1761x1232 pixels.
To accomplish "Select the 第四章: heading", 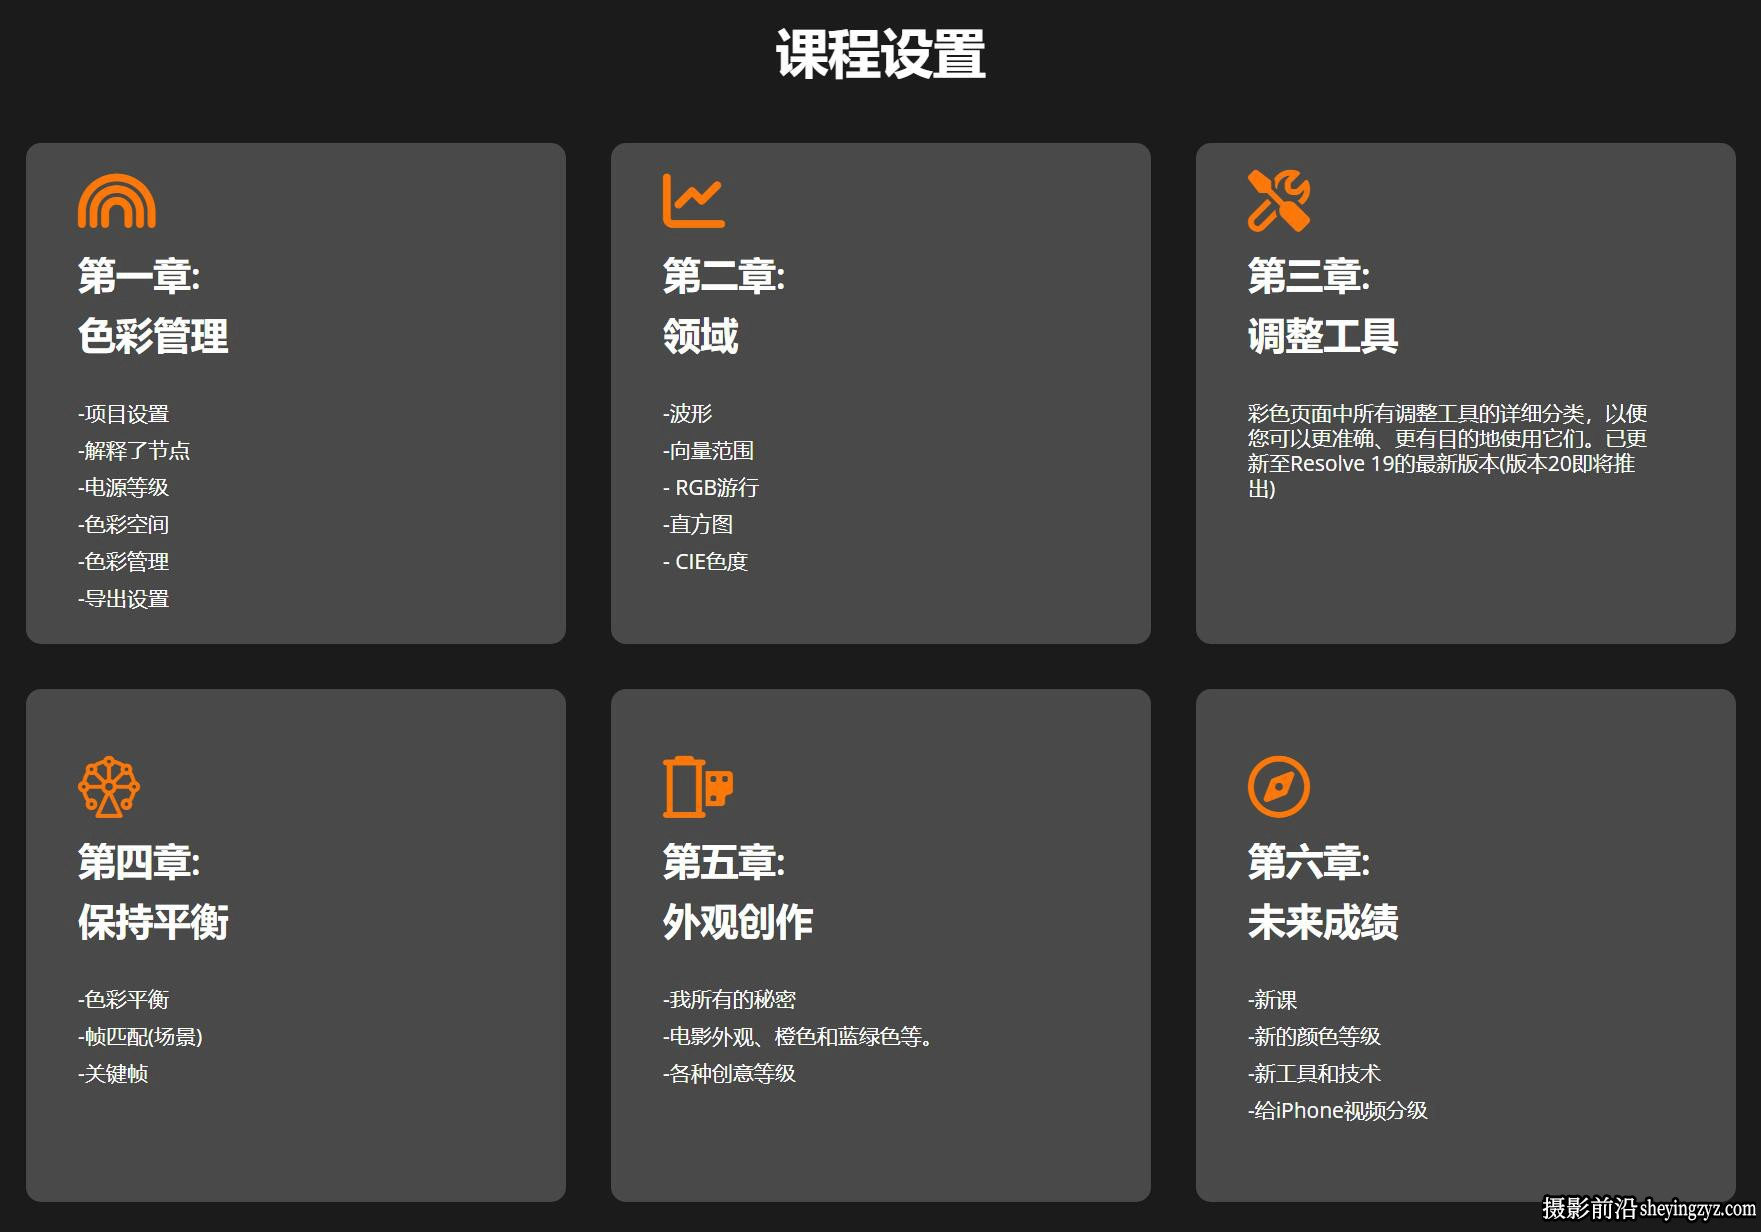I will (x=139, y=862).
